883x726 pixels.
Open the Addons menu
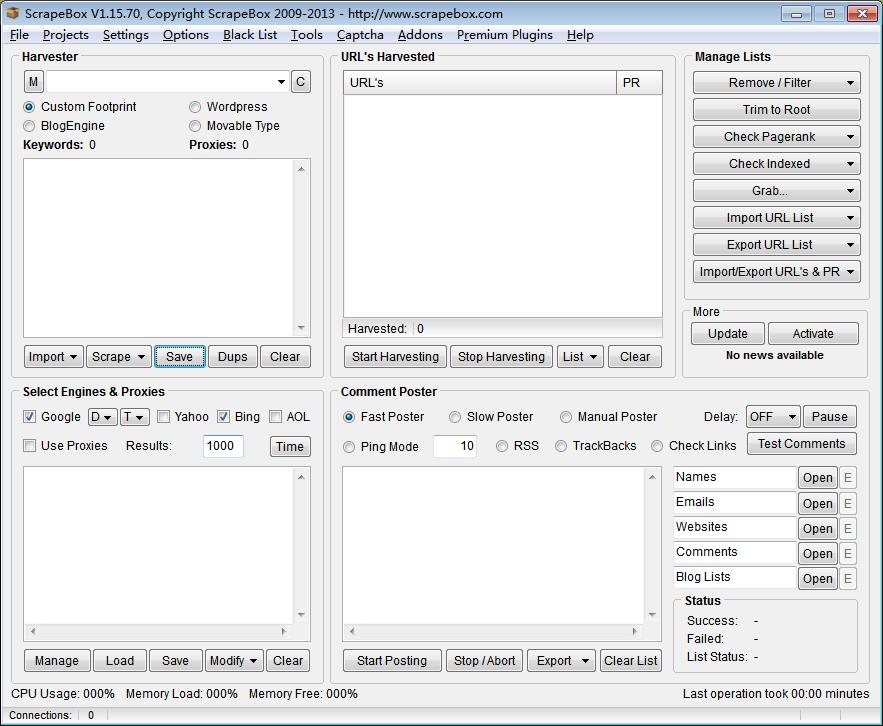420,35
